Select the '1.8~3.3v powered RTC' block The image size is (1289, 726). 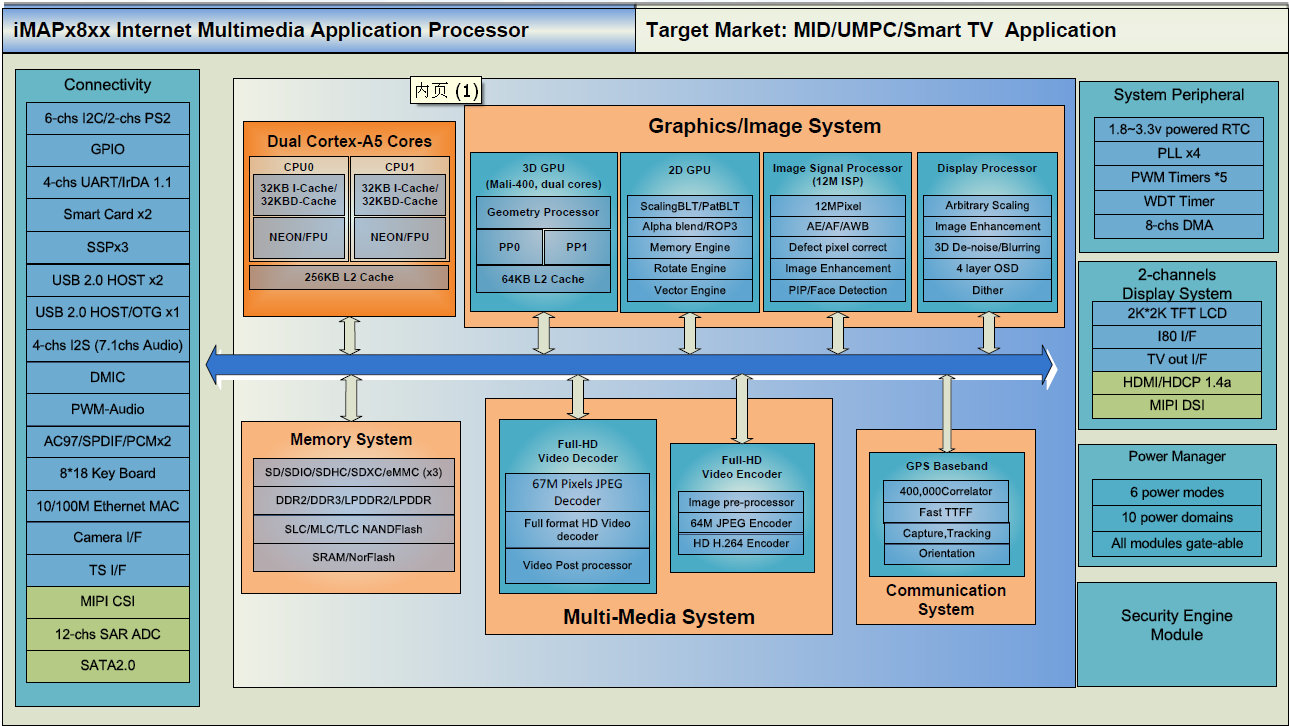click(x=1178, y=129)
